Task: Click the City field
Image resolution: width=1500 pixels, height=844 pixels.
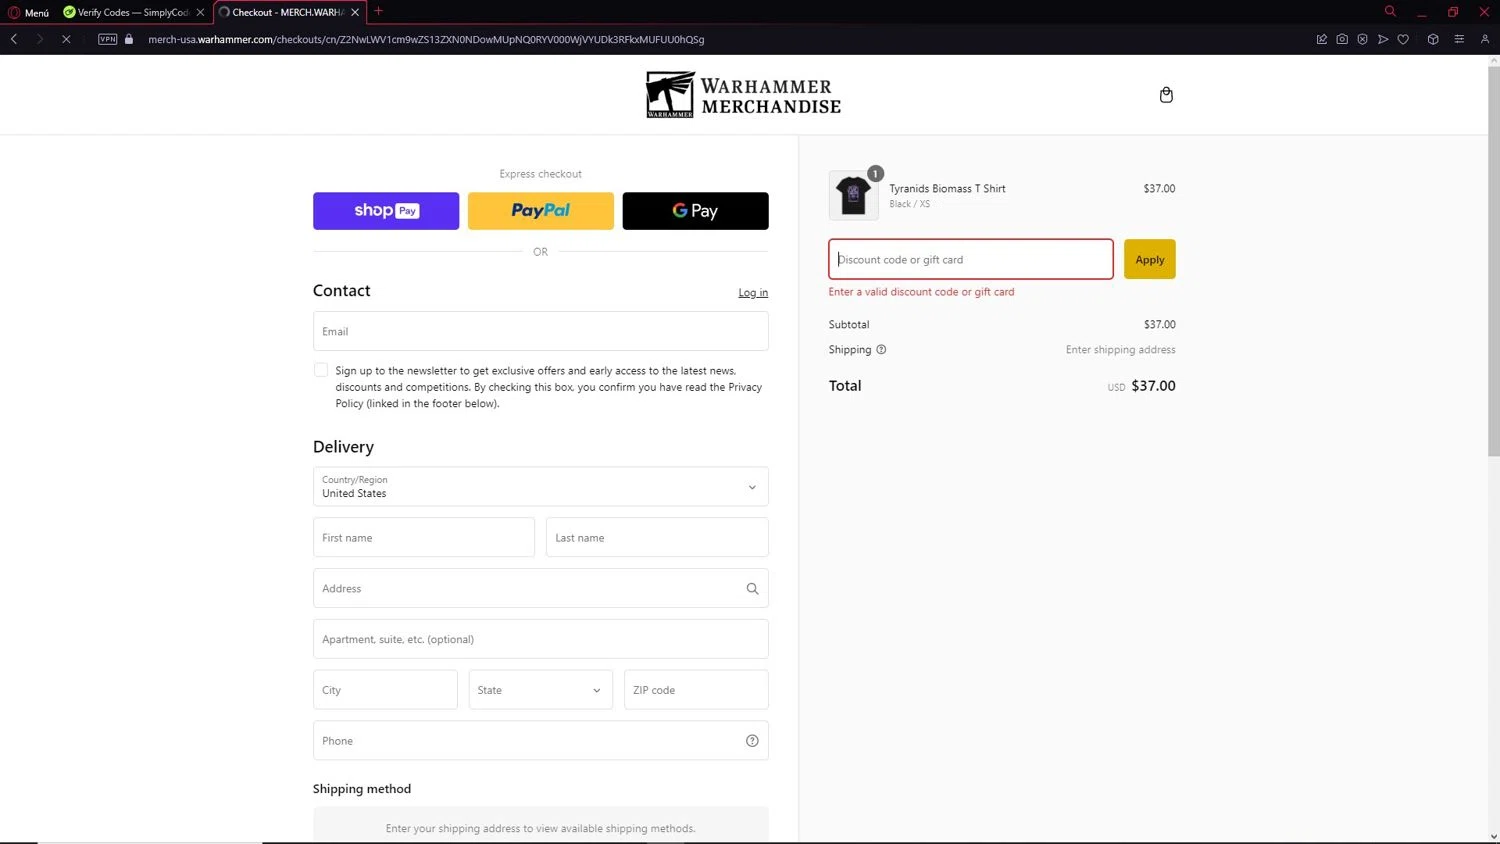Action: coord(385,690)
